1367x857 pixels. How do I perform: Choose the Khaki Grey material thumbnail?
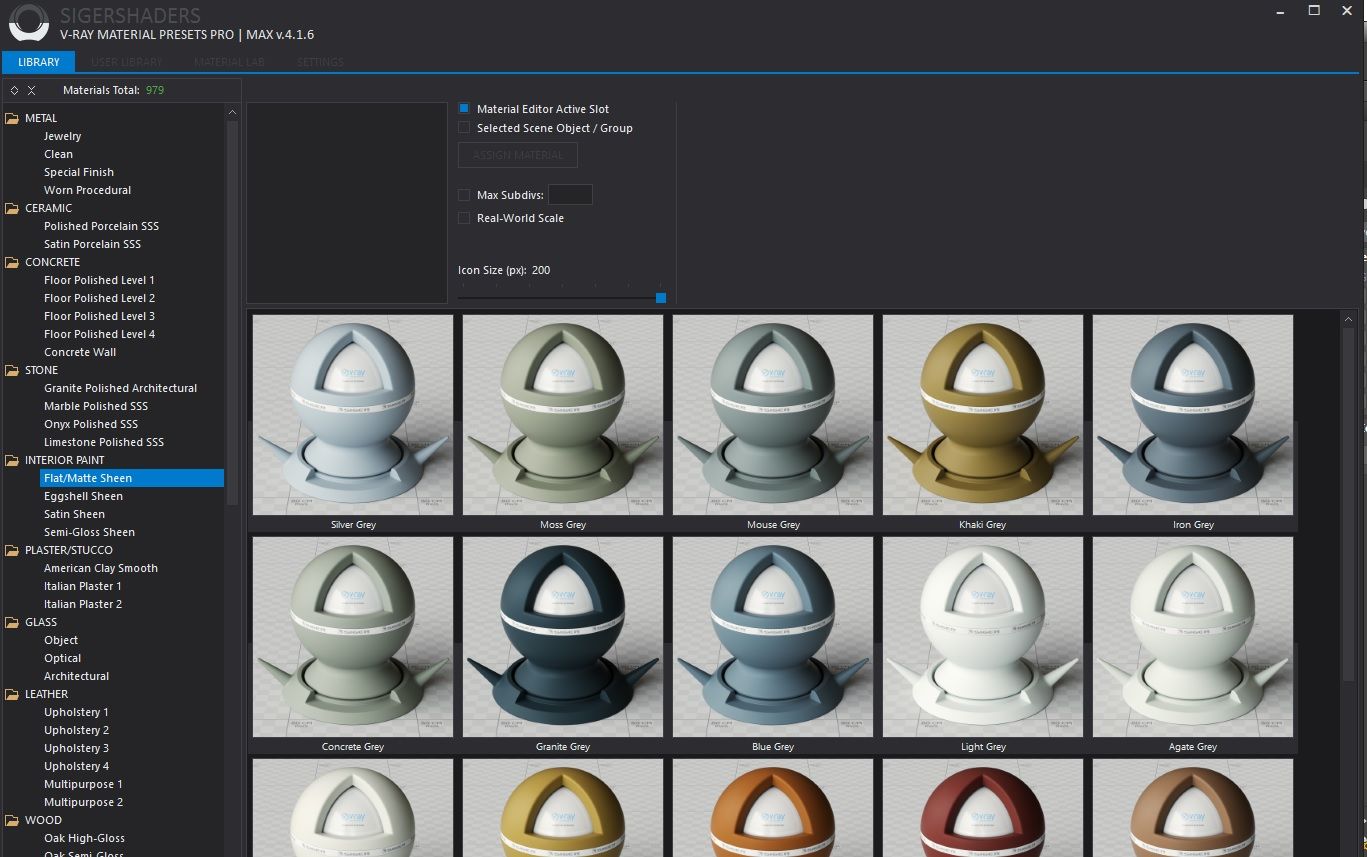coord(983,415)
